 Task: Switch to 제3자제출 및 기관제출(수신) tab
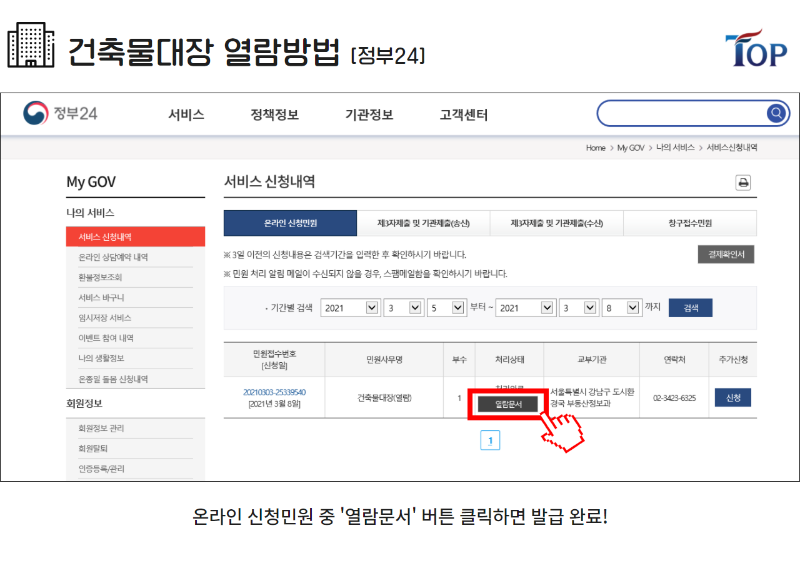[557, 223]
